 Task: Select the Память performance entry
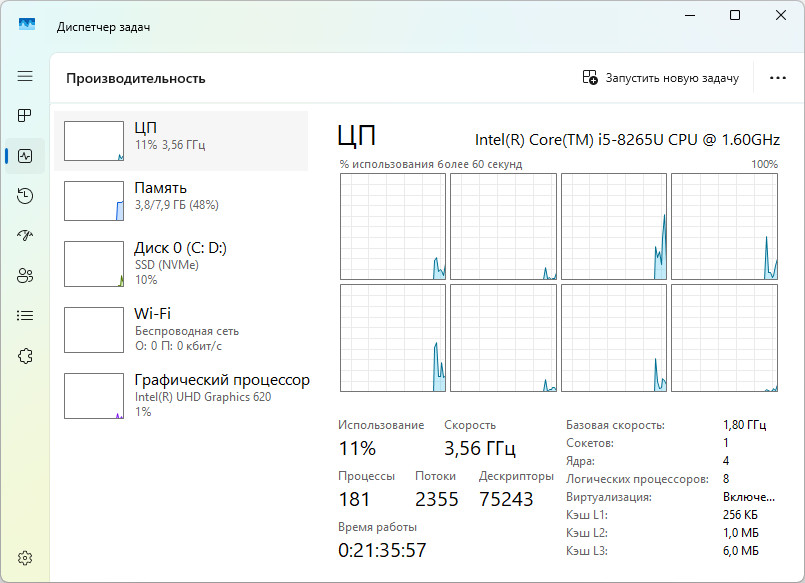click(x=181, y=200)
